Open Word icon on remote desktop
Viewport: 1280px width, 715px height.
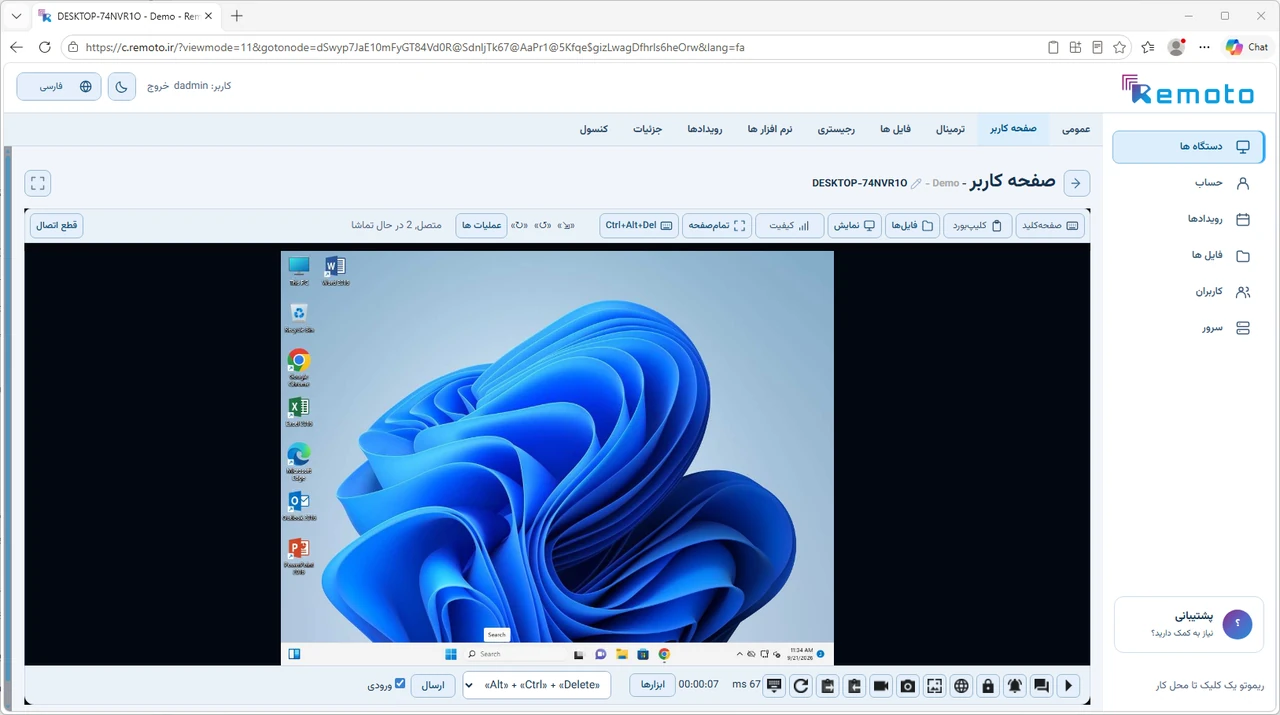335,271
